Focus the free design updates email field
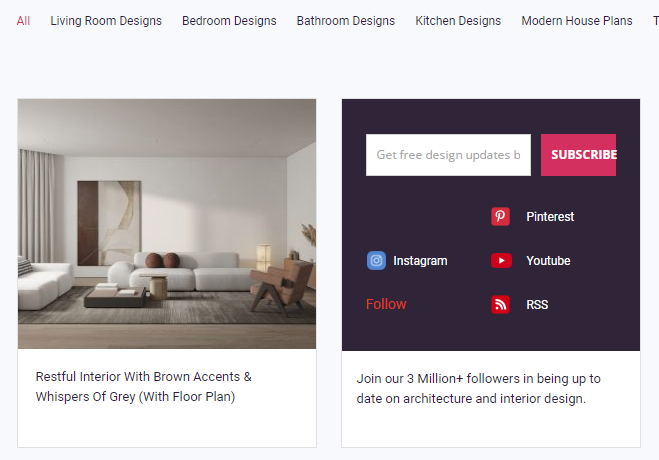Viewport: 659px width, 460px height. tap(448, 155)
